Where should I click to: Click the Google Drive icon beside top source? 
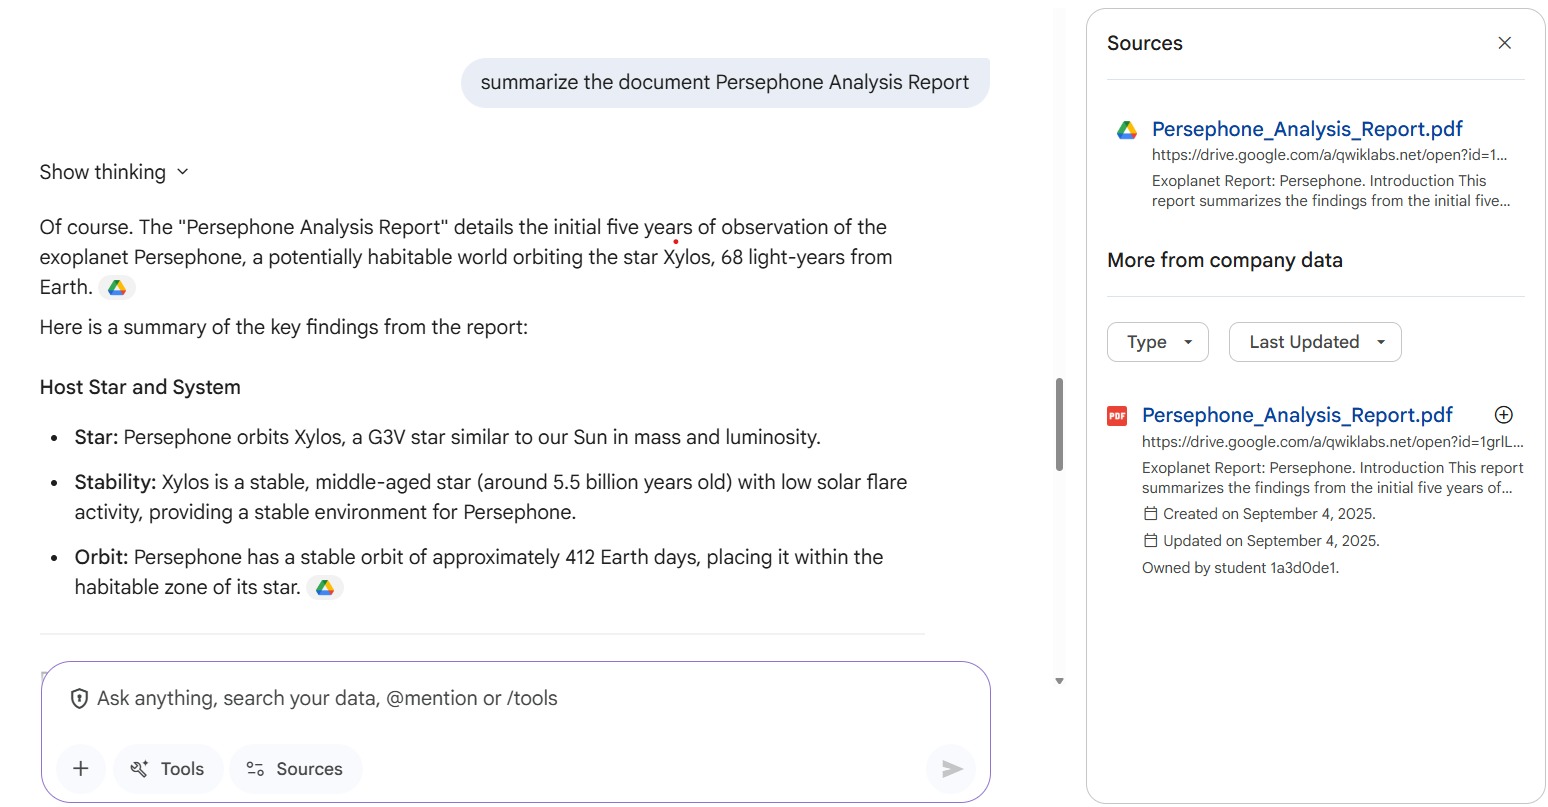(x=1127, y=130)
